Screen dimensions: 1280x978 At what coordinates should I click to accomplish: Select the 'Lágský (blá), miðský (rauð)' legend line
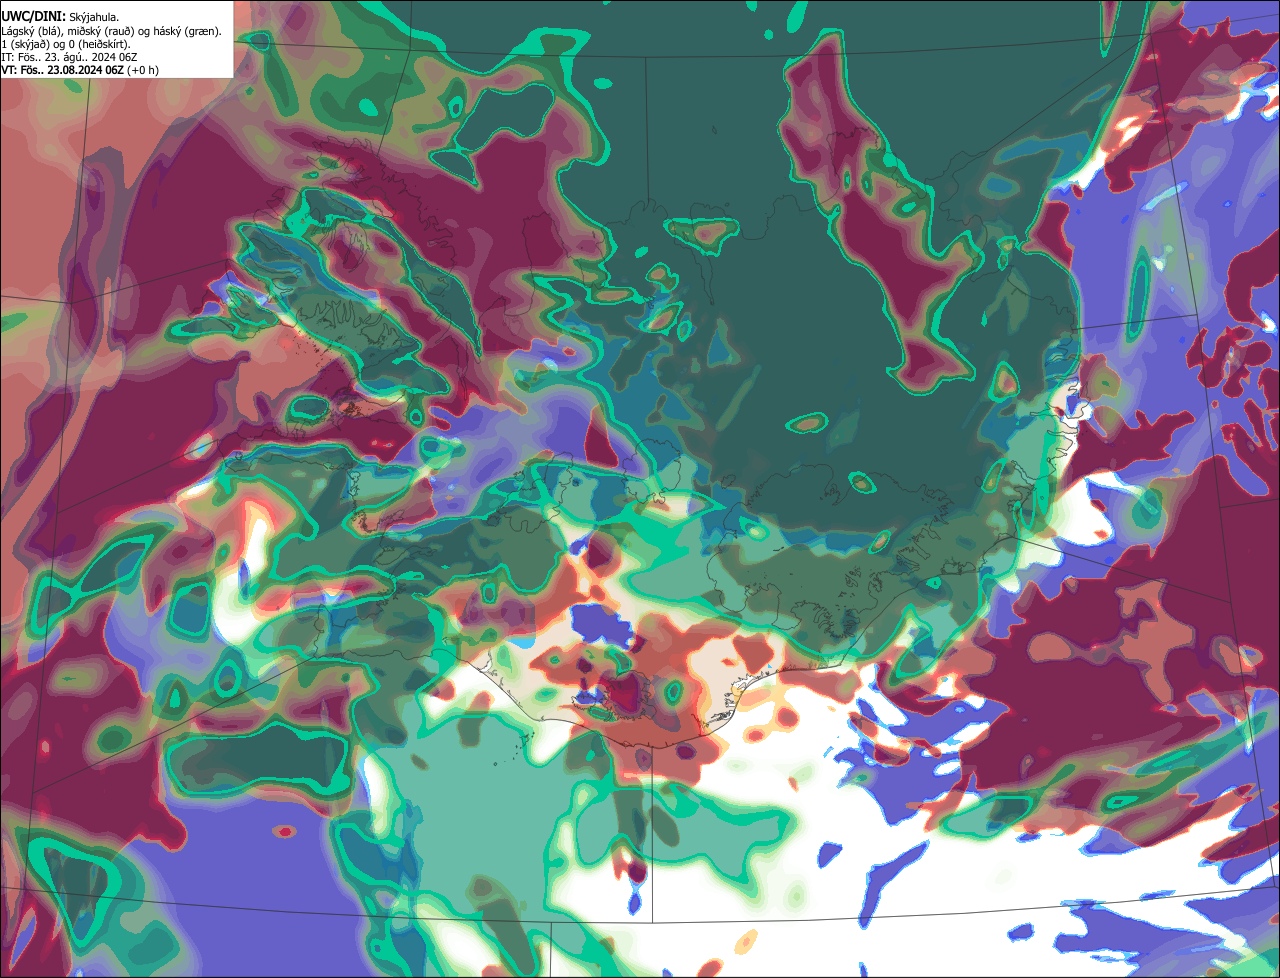(x=112, y=31)
